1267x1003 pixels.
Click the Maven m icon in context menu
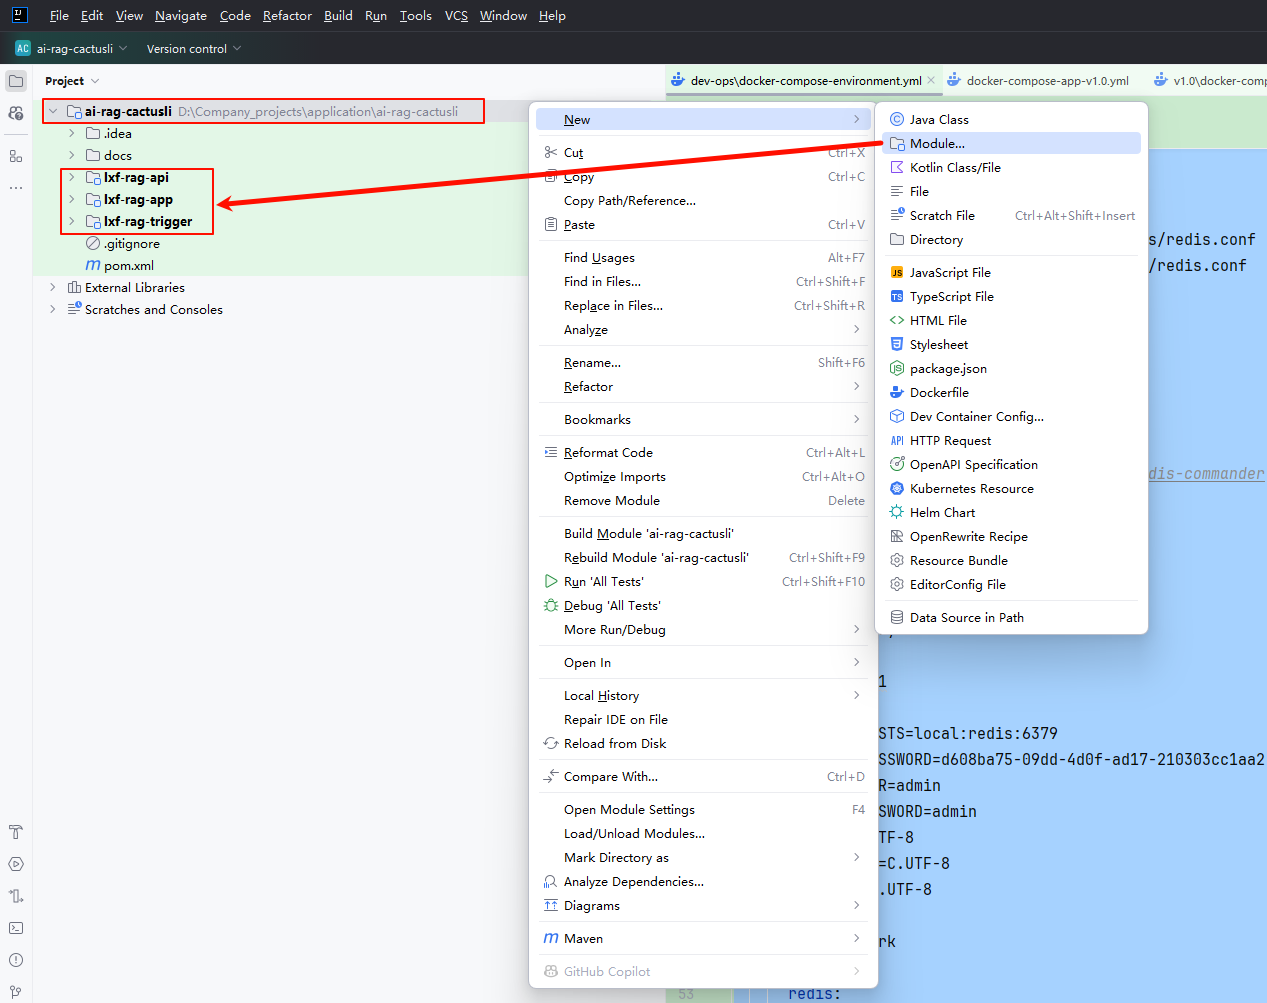pos(551,938)
